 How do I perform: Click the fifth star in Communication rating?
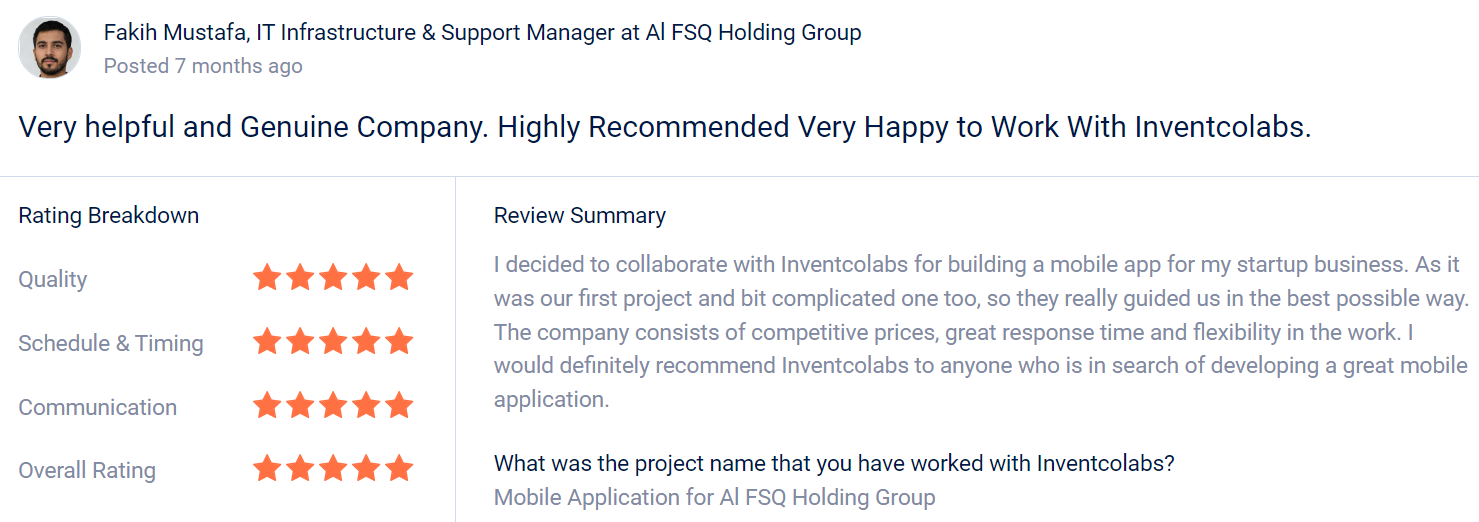tap(399, 406)
